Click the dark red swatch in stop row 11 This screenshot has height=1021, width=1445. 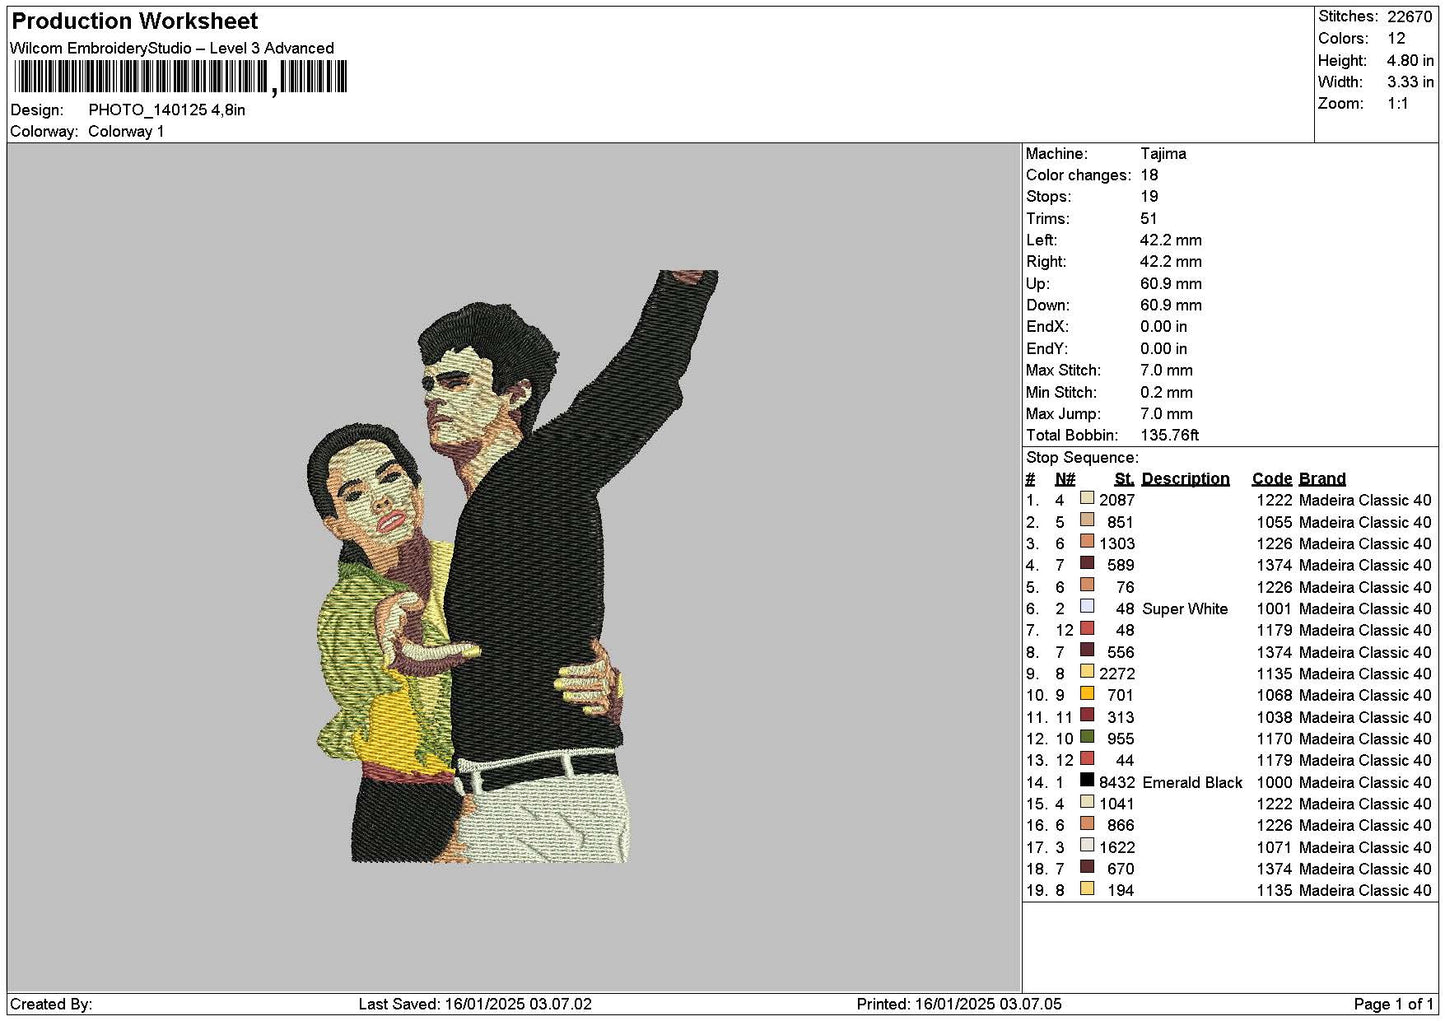1087,715
